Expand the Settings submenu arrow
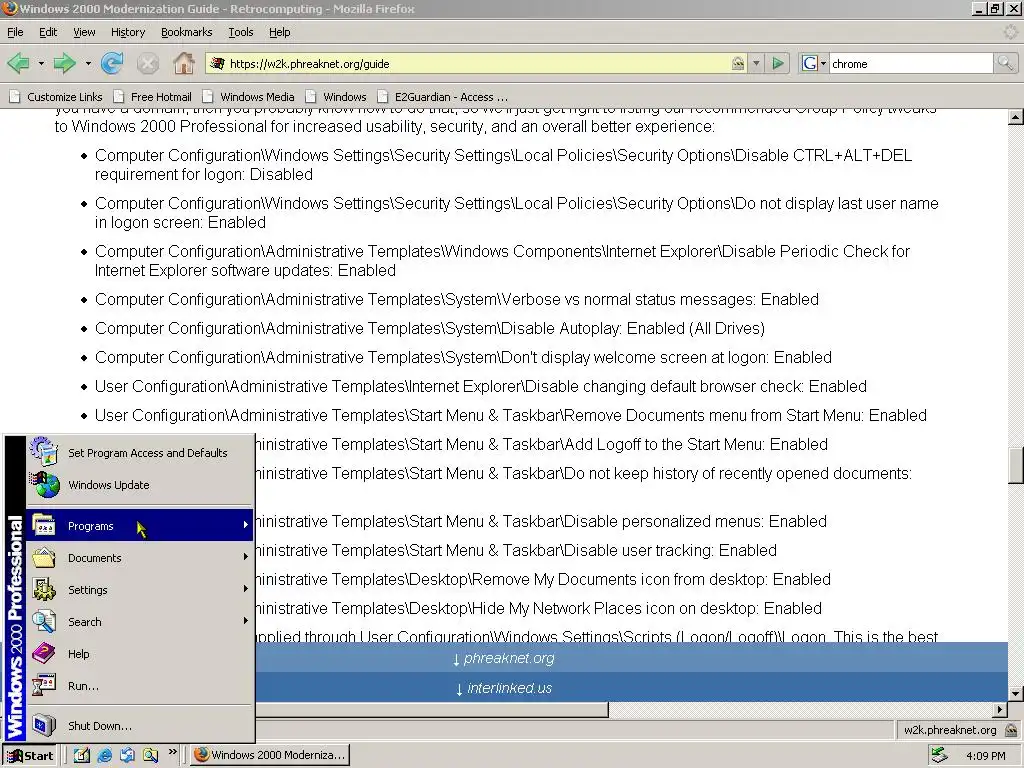The height and width of the screenshot is (768, 1024). point(246,589)
